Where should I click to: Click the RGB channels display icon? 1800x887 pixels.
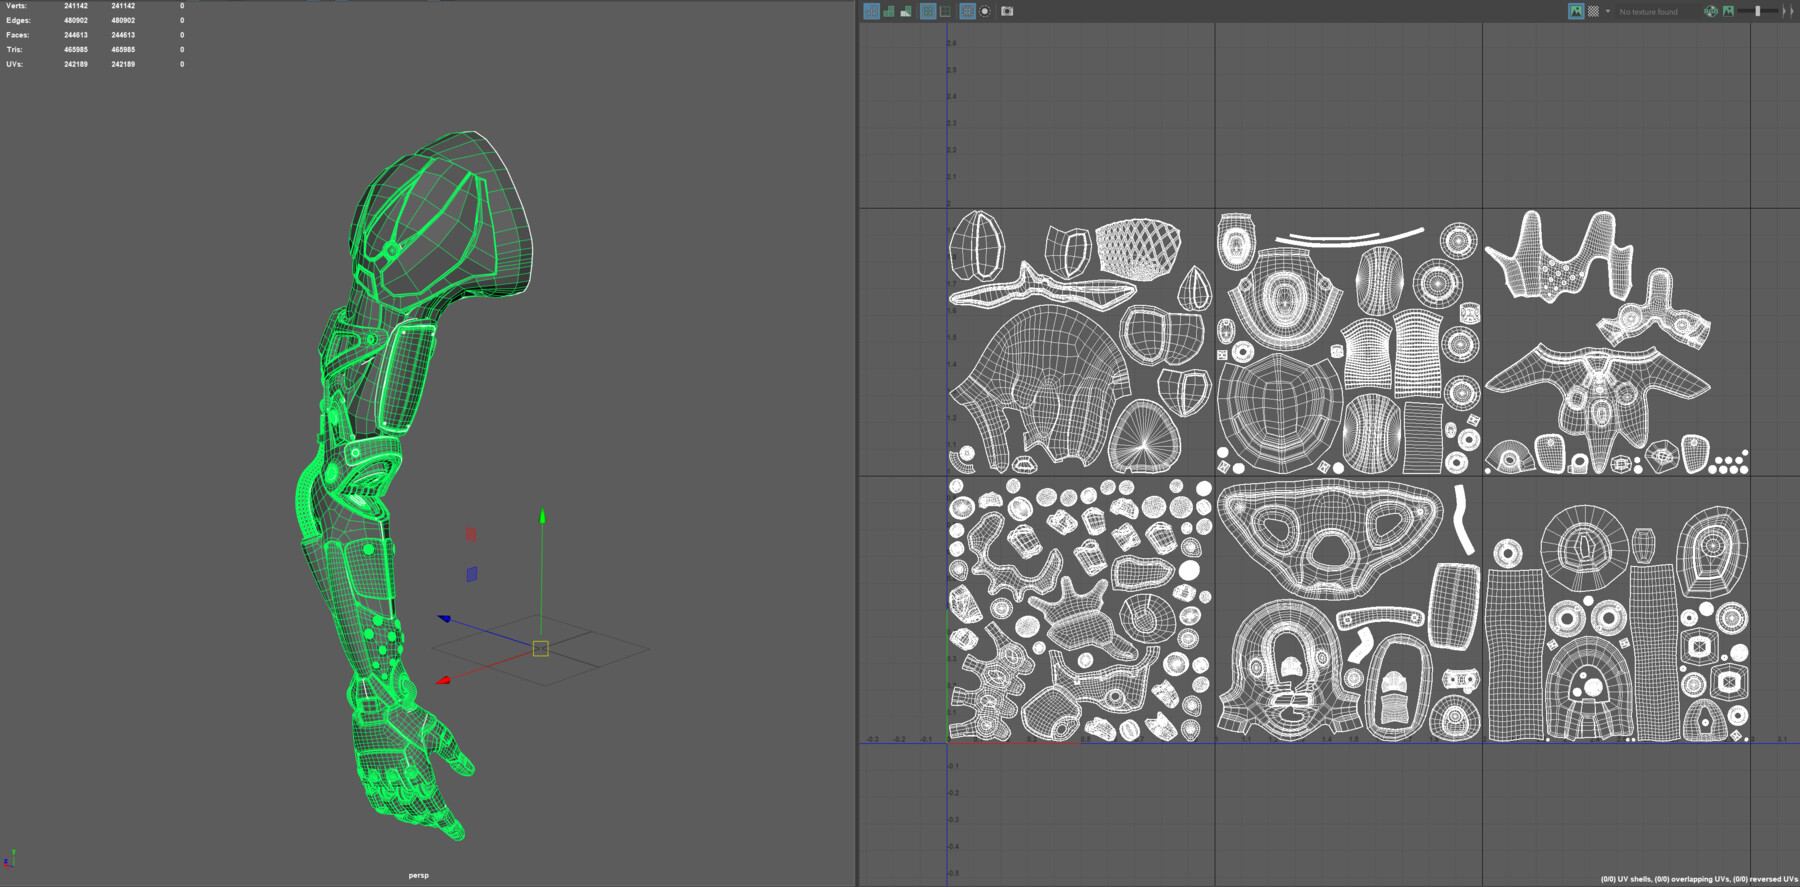click(x=1711, y=11)
